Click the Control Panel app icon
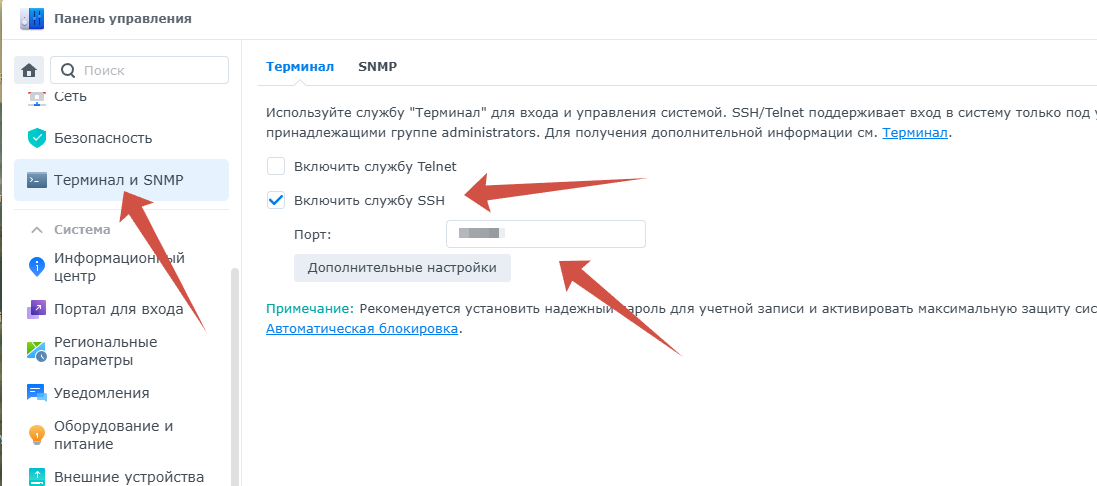The image size is (1097, 486). 32,18
